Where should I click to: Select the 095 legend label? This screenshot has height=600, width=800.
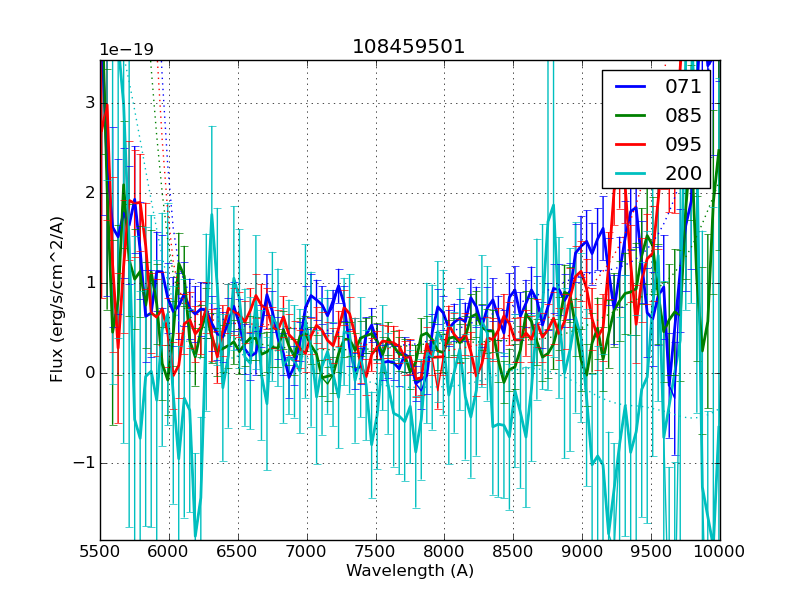[683, 143]
